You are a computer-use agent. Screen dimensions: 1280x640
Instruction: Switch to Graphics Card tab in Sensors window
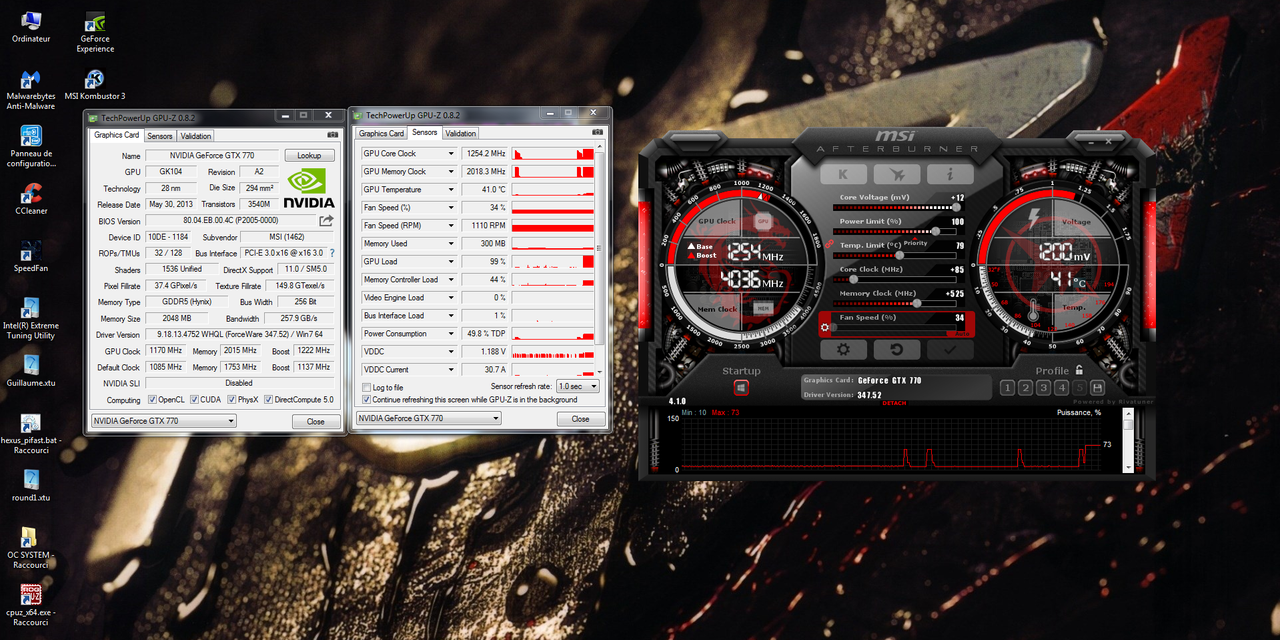(382, 133)
